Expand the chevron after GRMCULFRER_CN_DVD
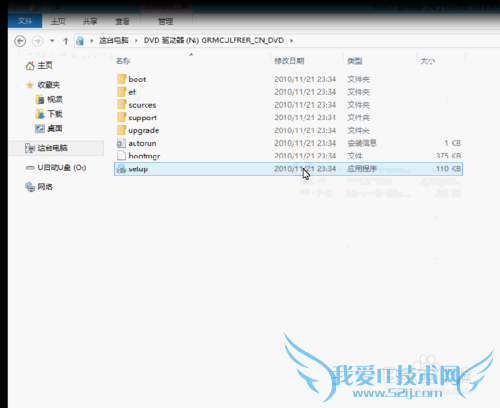Screen dimensions: 500x408 pyautogui.click(x=292, y=41)
